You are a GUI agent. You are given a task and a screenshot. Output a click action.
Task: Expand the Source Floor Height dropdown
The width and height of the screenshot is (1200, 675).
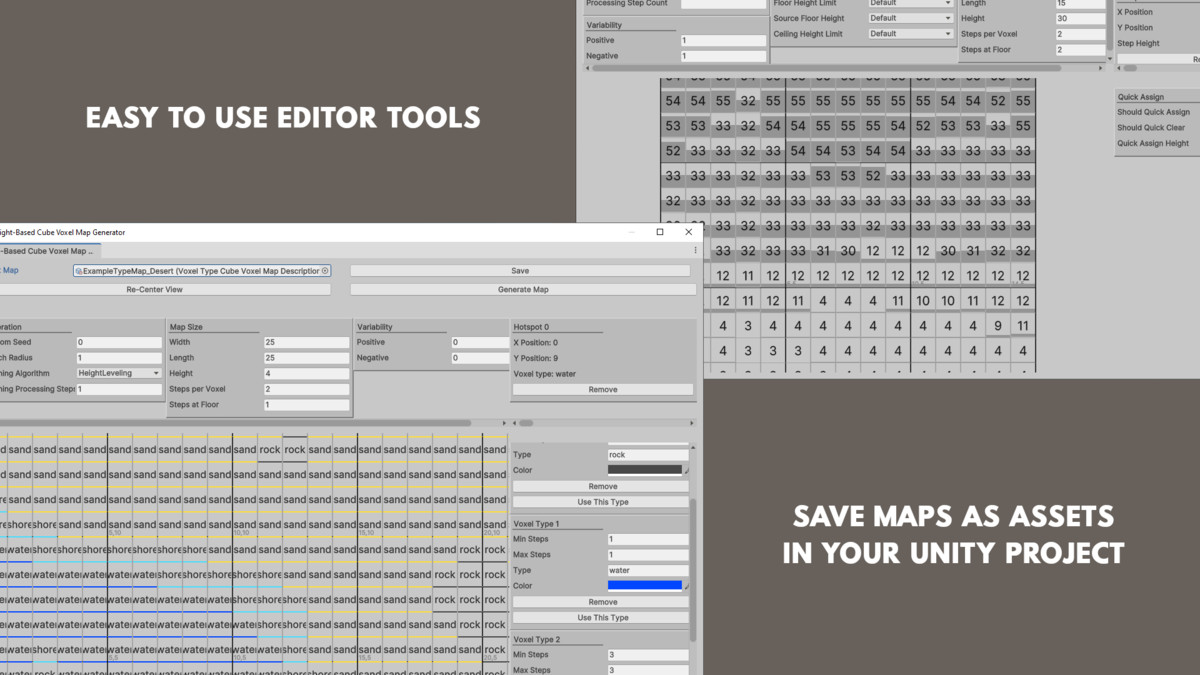tap(910, 18)
